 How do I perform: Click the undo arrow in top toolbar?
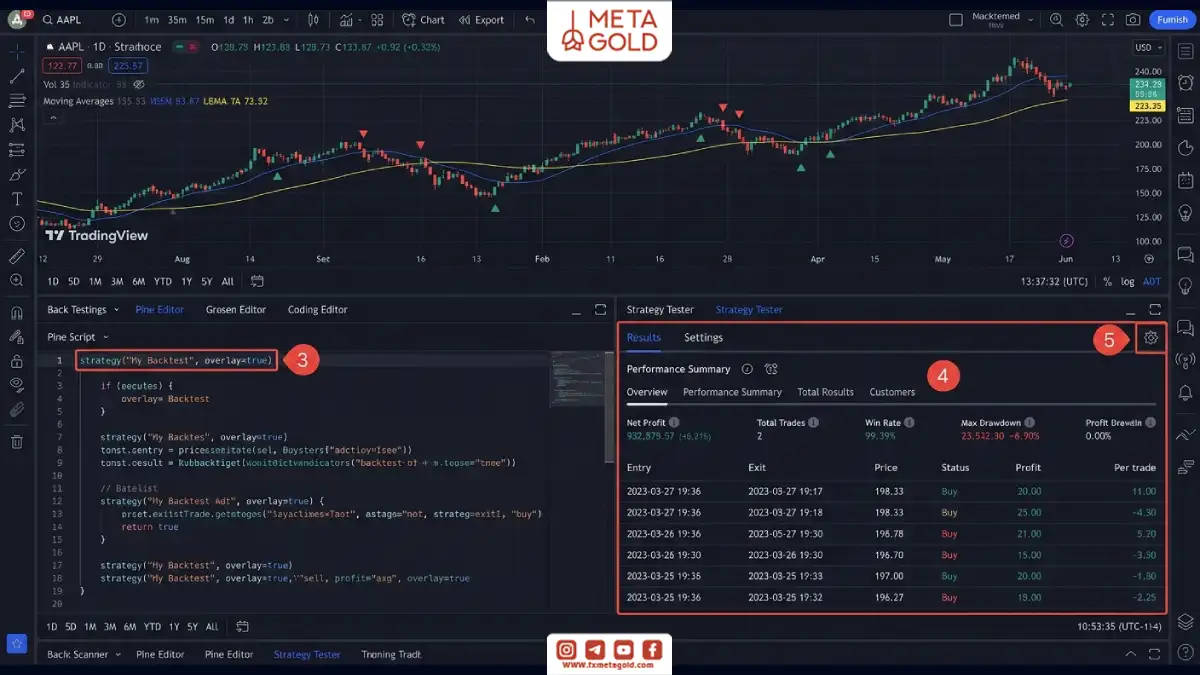tap(529, 19)
